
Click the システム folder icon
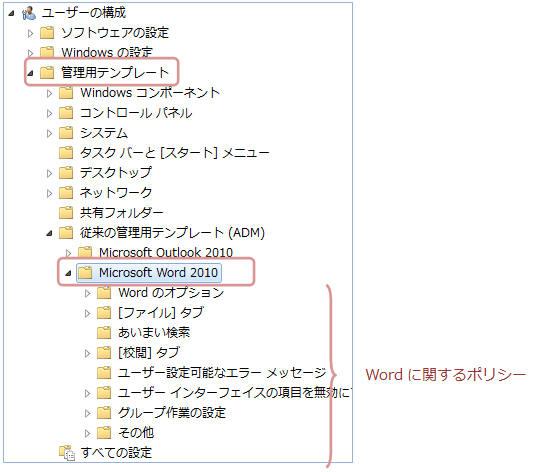(x=66, y=133)
